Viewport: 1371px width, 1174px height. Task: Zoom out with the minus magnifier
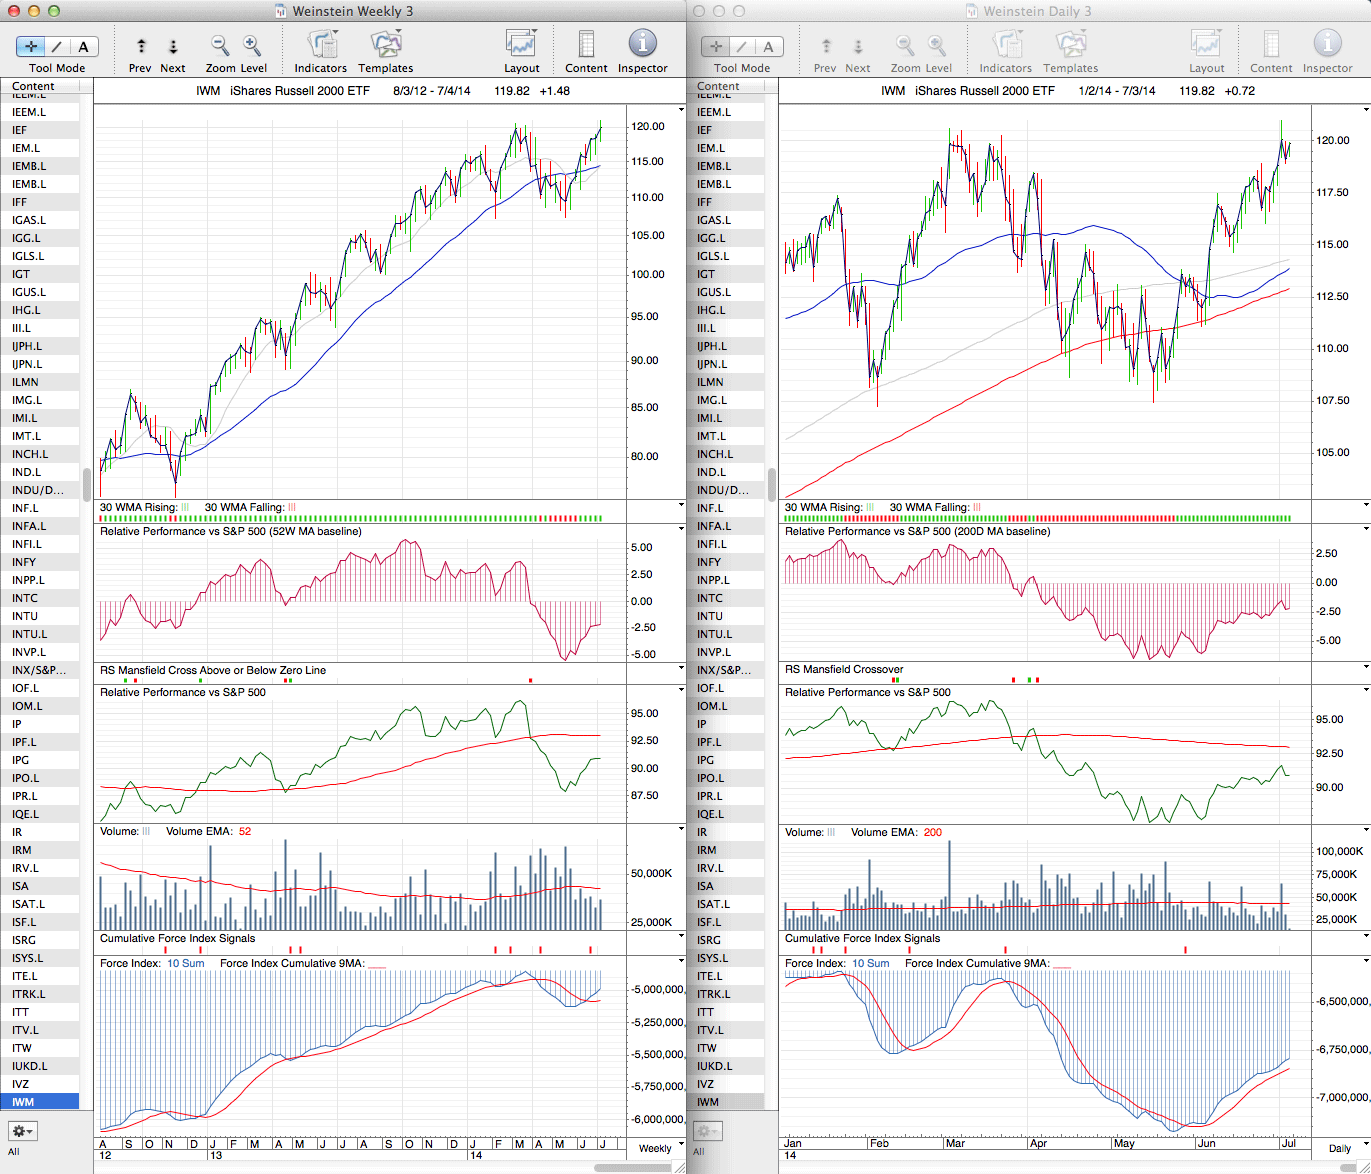coord(220,46)
